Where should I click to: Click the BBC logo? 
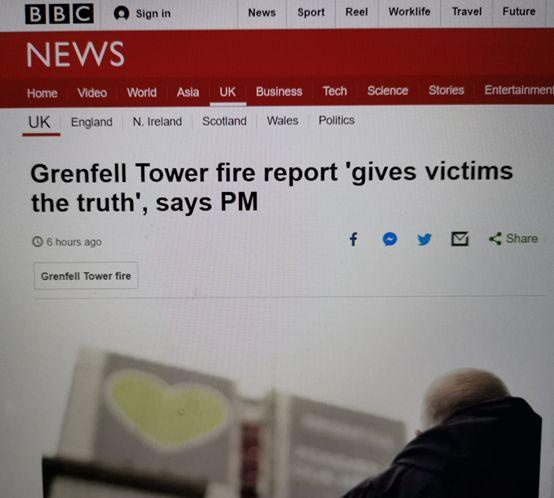(59, 14)
